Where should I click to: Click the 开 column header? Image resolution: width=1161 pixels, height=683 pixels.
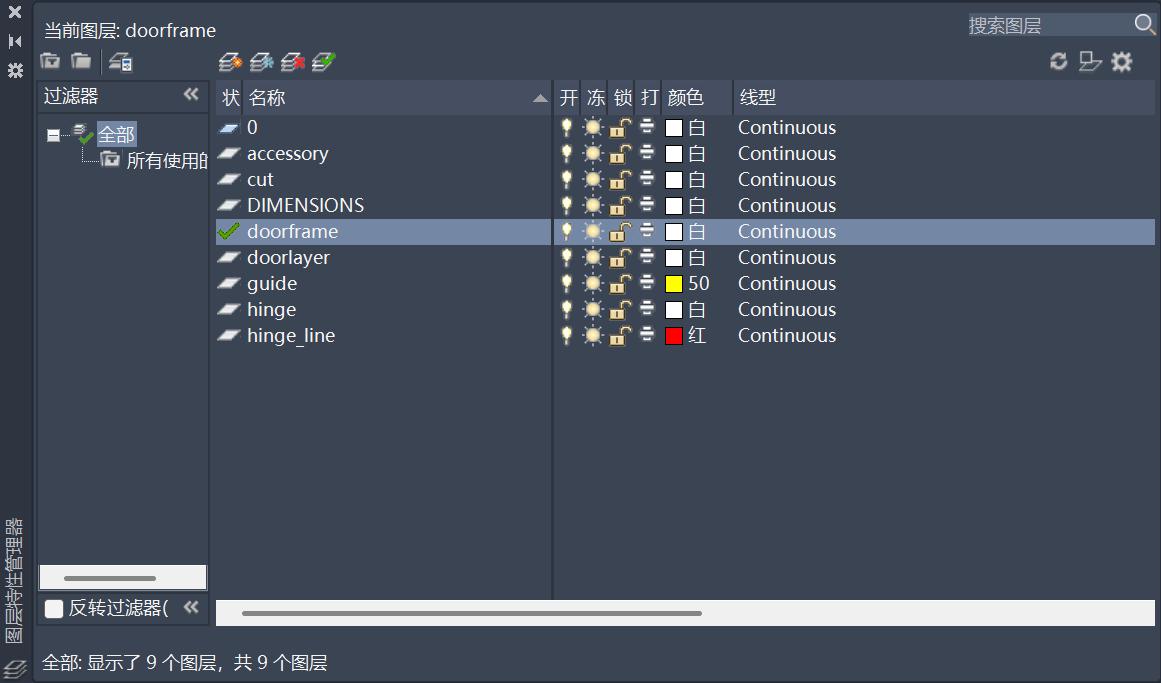click(569, 97)
